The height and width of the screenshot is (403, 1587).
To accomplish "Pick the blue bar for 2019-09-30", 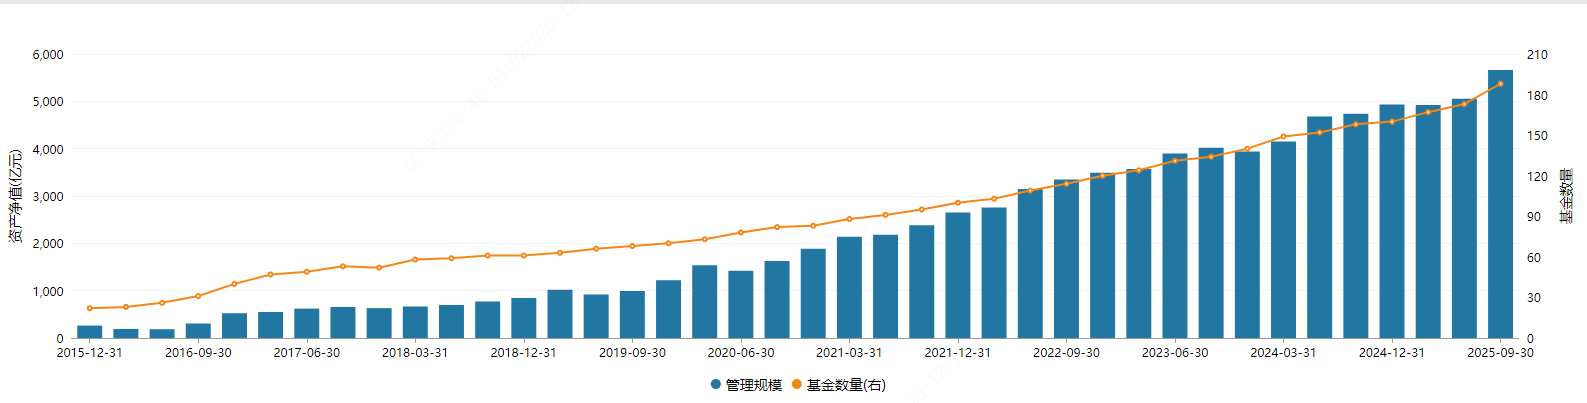I will pyautogui.click(x=632, y=315).
